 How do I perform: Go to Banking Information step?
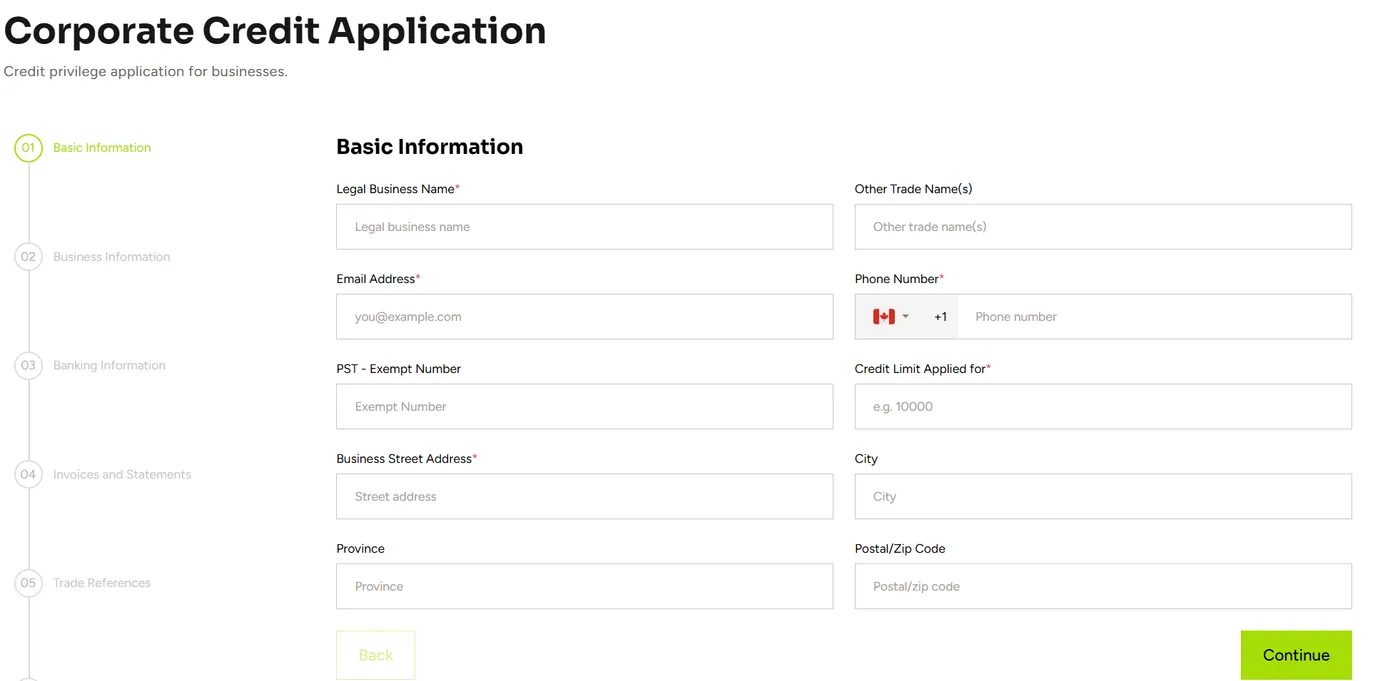(x=109, y=366)
